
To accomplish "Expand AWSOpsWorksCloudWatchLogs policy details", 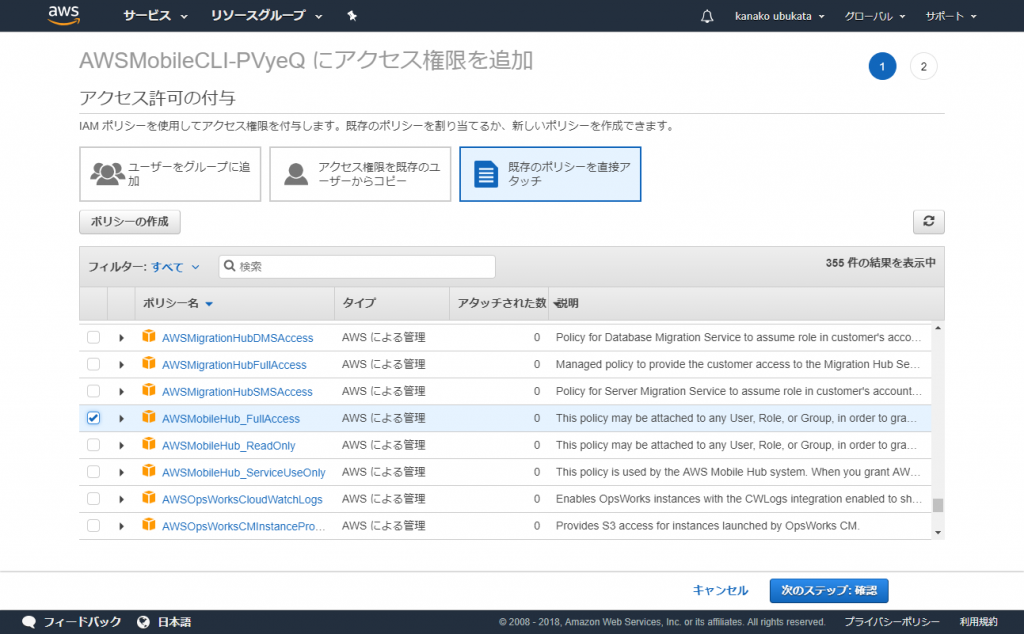I will 121,499.
